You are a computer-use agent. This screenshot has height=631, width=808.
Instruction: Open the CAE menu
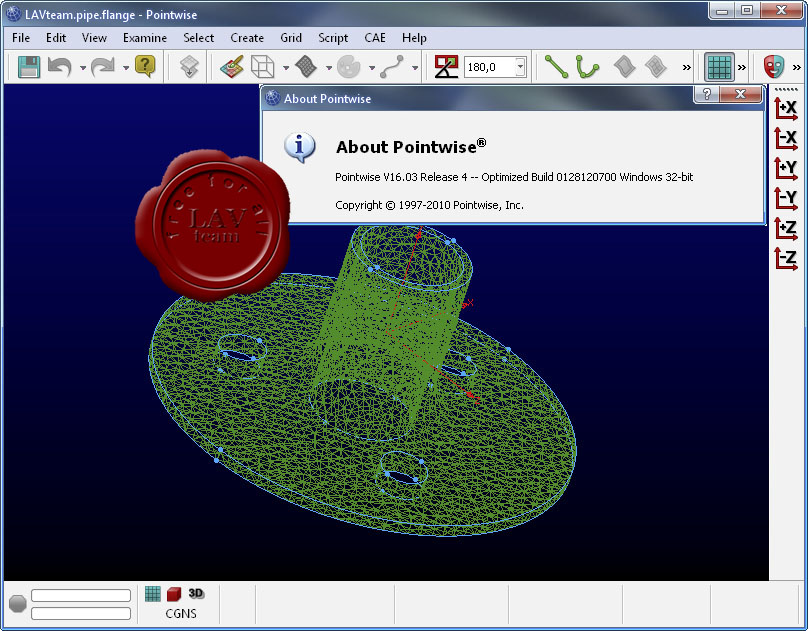pyautogui.click(x=375, y=38)
